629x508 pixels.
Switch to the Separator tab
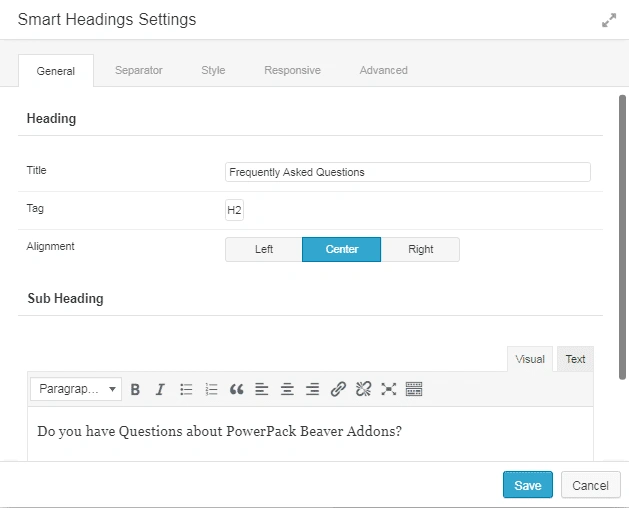(x=139, y=70)
